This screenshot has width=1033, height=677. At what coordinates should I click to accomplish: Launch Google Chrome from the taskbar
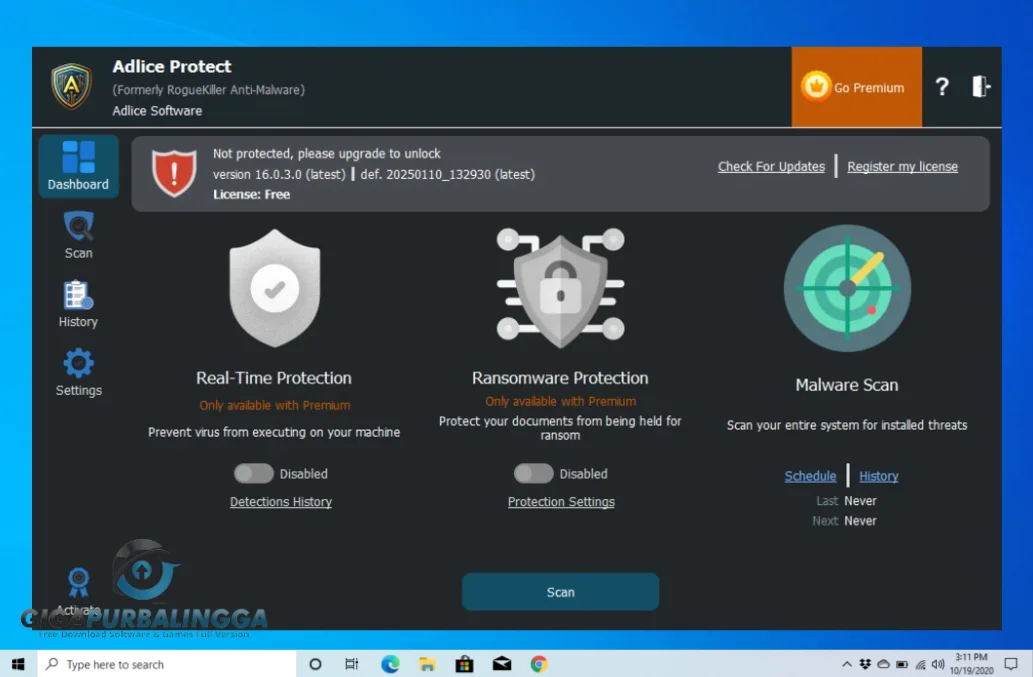[539, 664]
